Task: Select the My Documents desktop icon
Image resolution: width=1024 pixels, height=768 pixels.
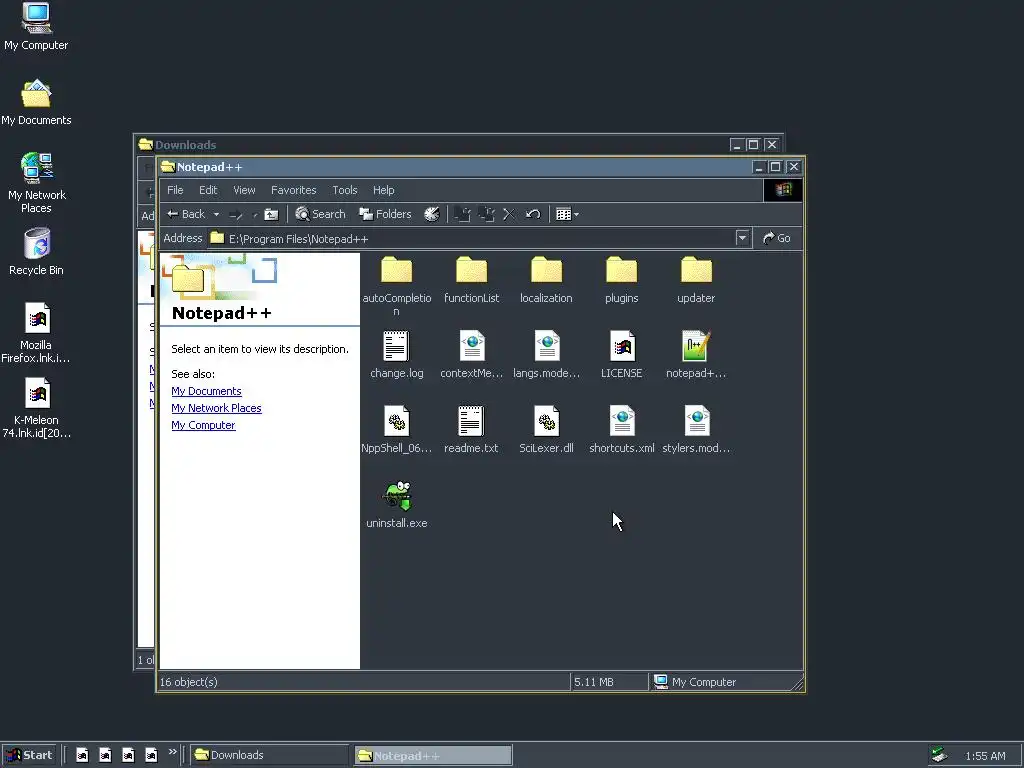Action: click(36, 102)
